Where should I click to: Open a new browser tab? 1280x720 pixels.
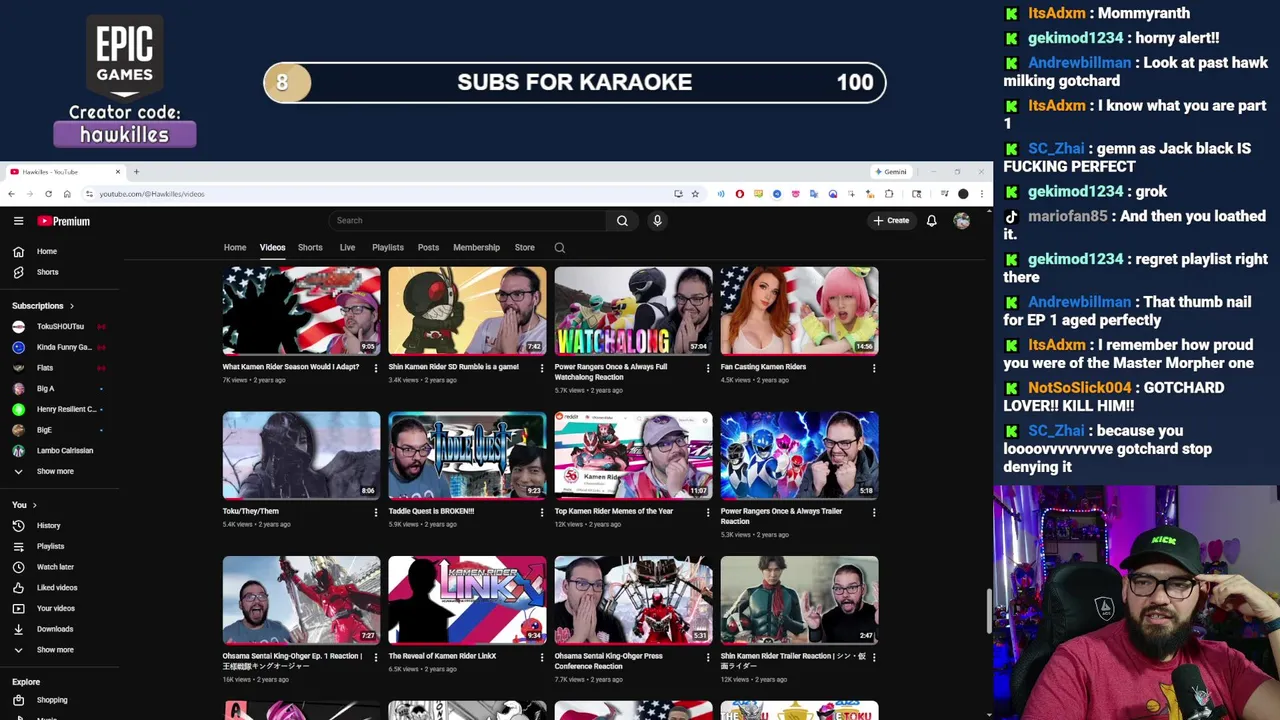click(x=136, y=172)
